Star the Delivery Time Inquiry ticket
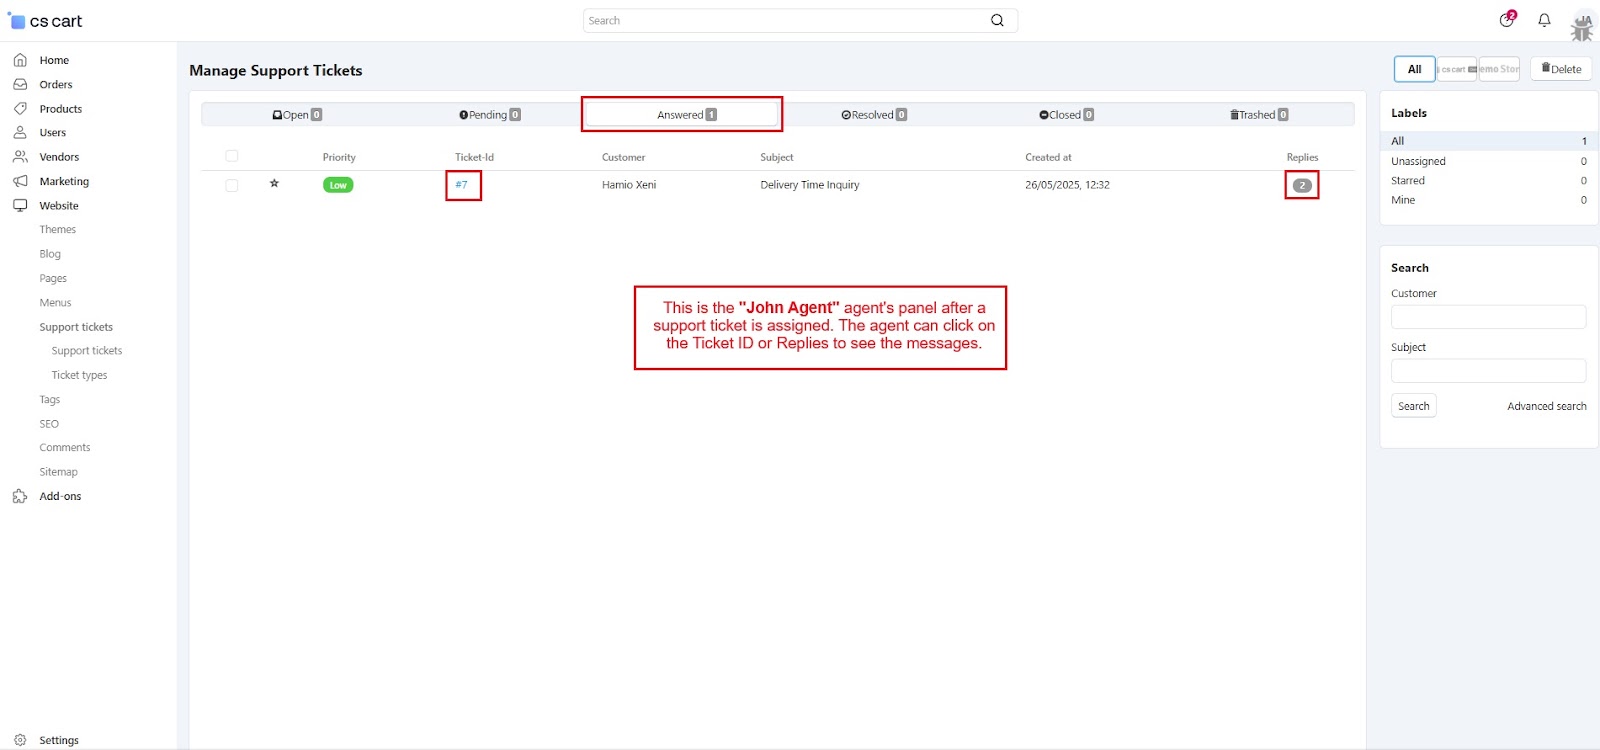This screenshot has height=750, width=1600. coord(274,184)
